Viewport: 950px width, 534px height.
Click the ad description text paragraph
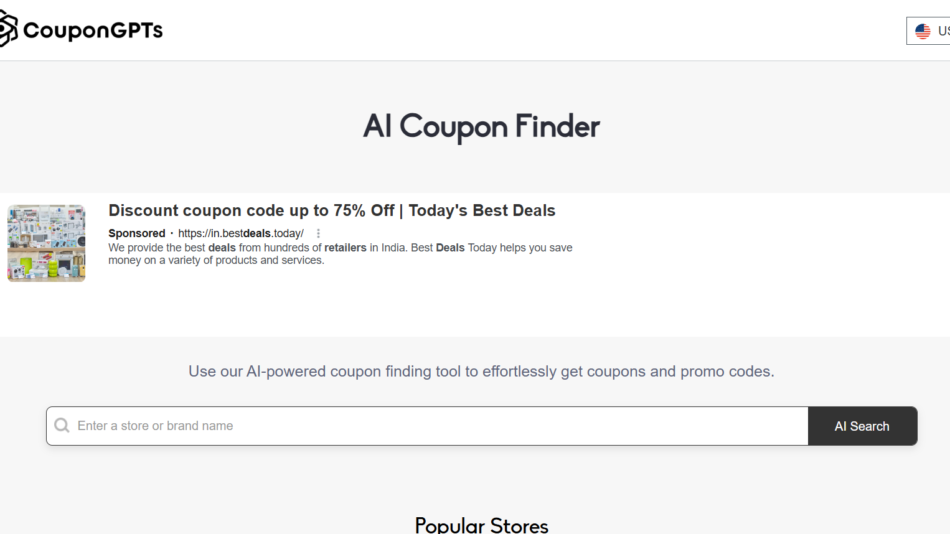point(340,254)
